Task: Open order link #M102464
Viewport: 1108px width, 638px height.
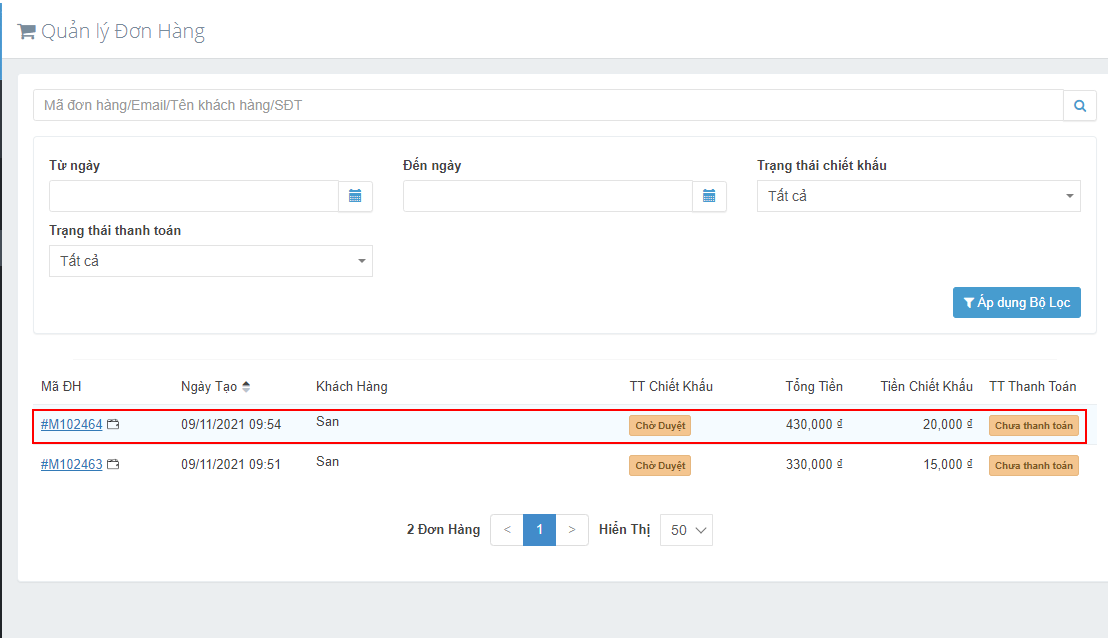Action: 71,425
